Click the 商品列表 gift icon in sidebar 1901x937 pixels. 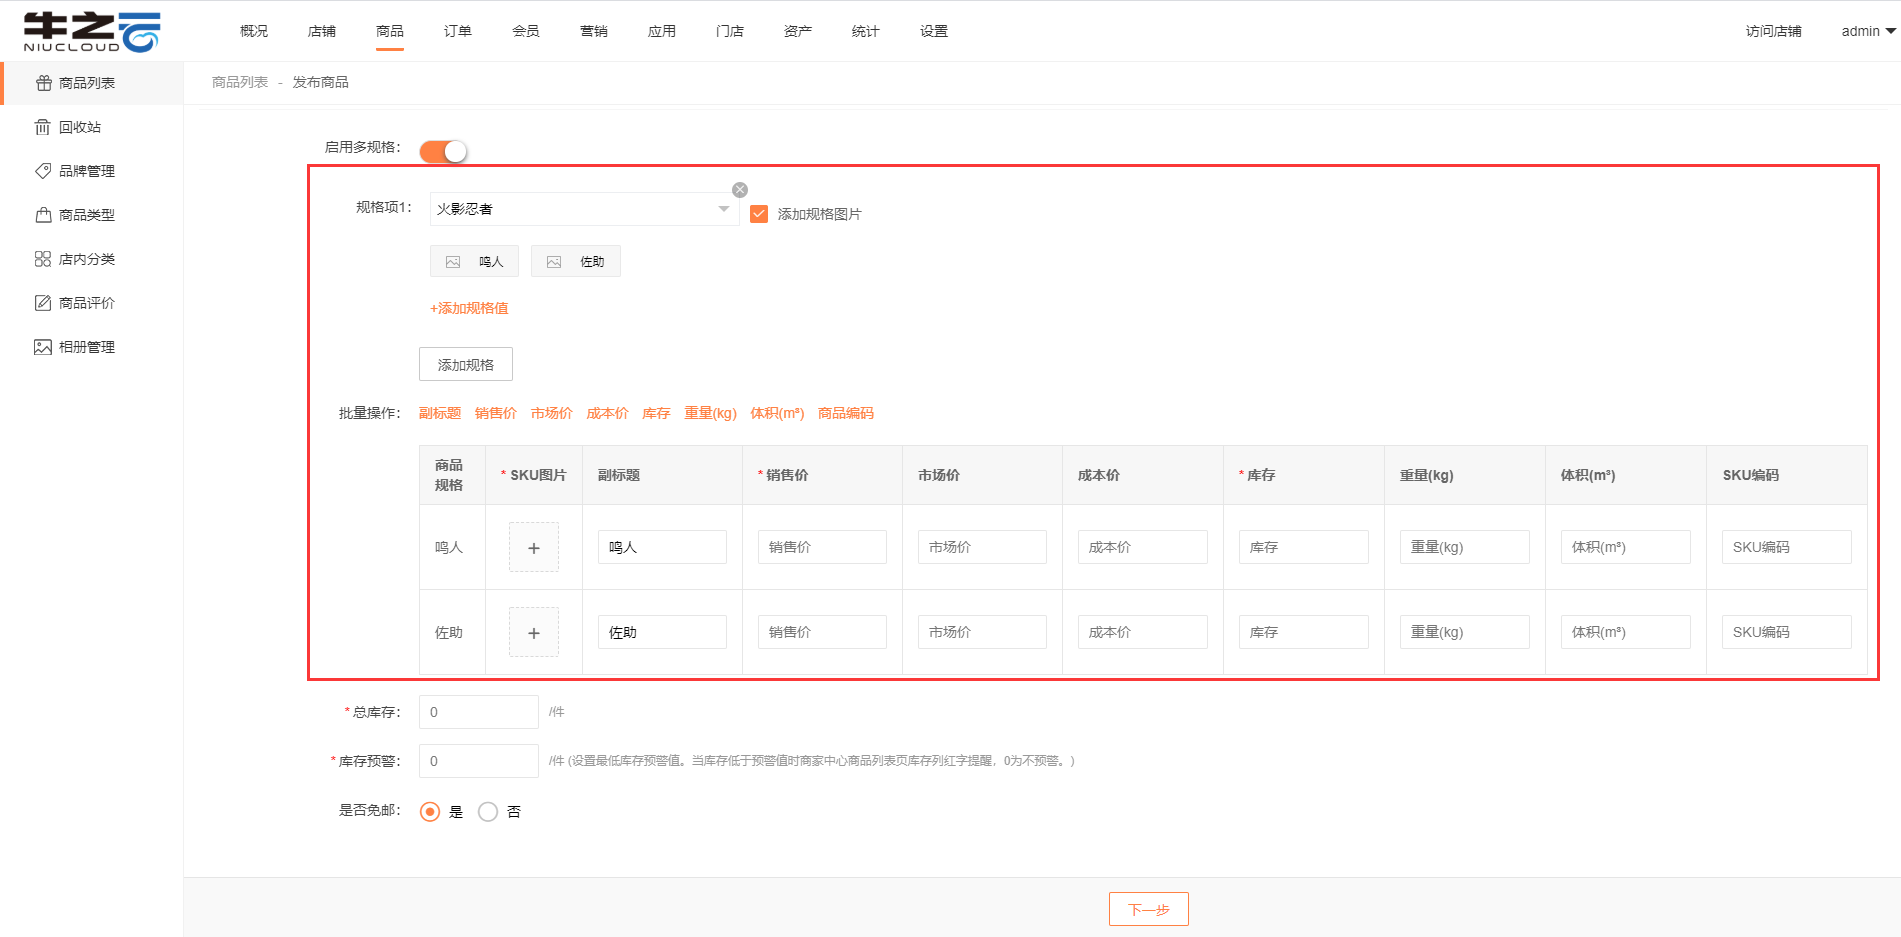tap(43, 83)
